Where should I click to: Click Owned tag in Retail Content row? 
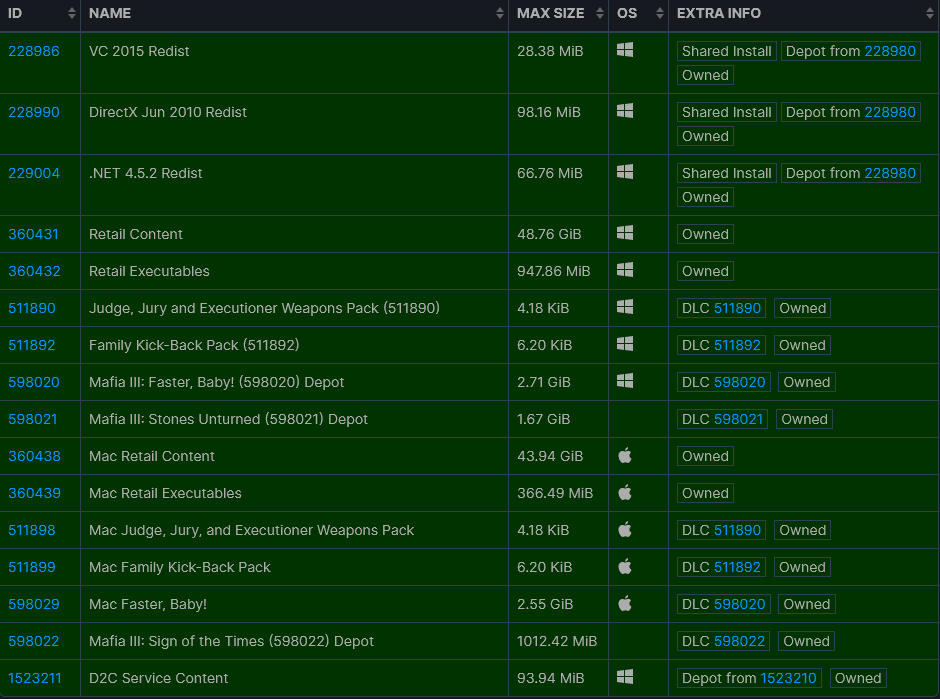(x=705, y=234)
